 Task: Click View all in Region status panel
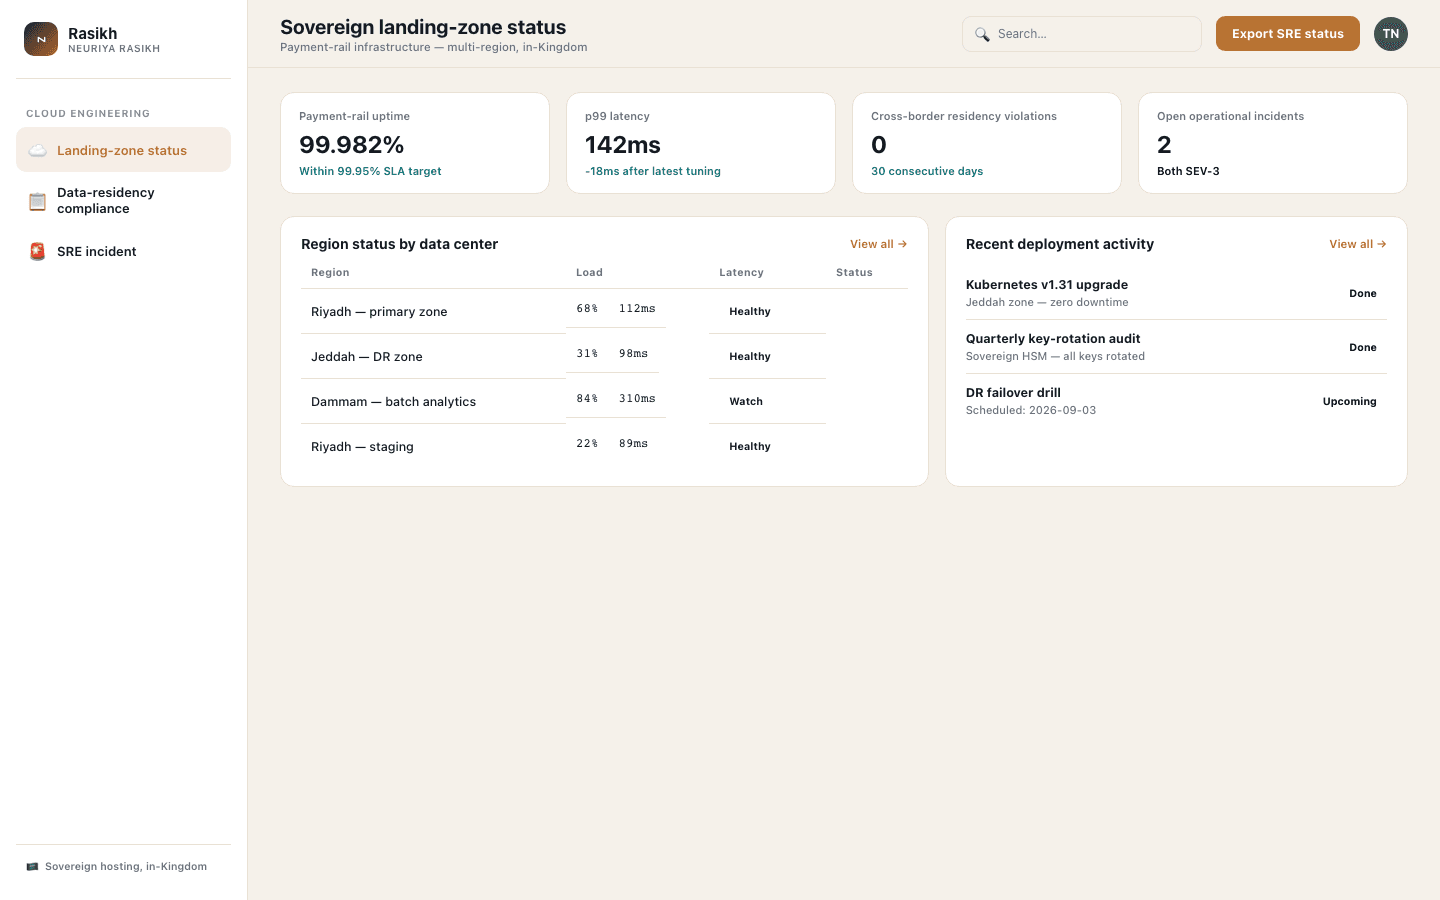(x=878, y=244)
